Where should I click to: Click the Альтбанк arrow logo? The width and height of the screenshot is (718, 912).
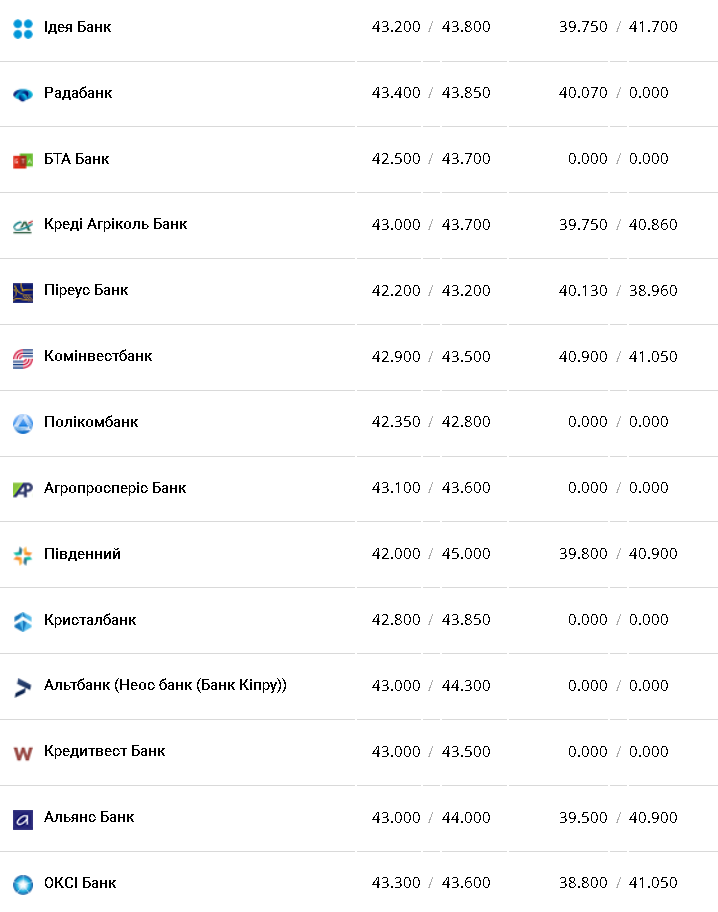coord(23,687)
